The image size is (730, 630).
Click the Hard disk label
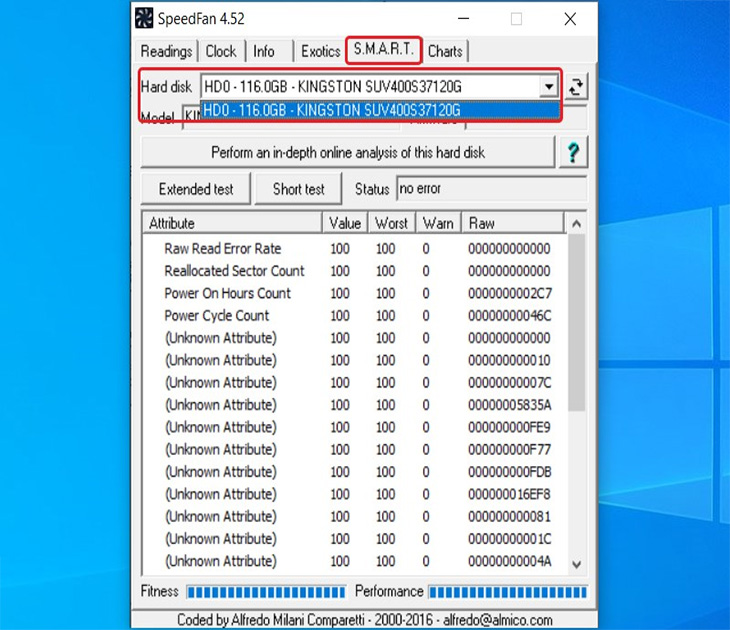[x=166, y=87]
